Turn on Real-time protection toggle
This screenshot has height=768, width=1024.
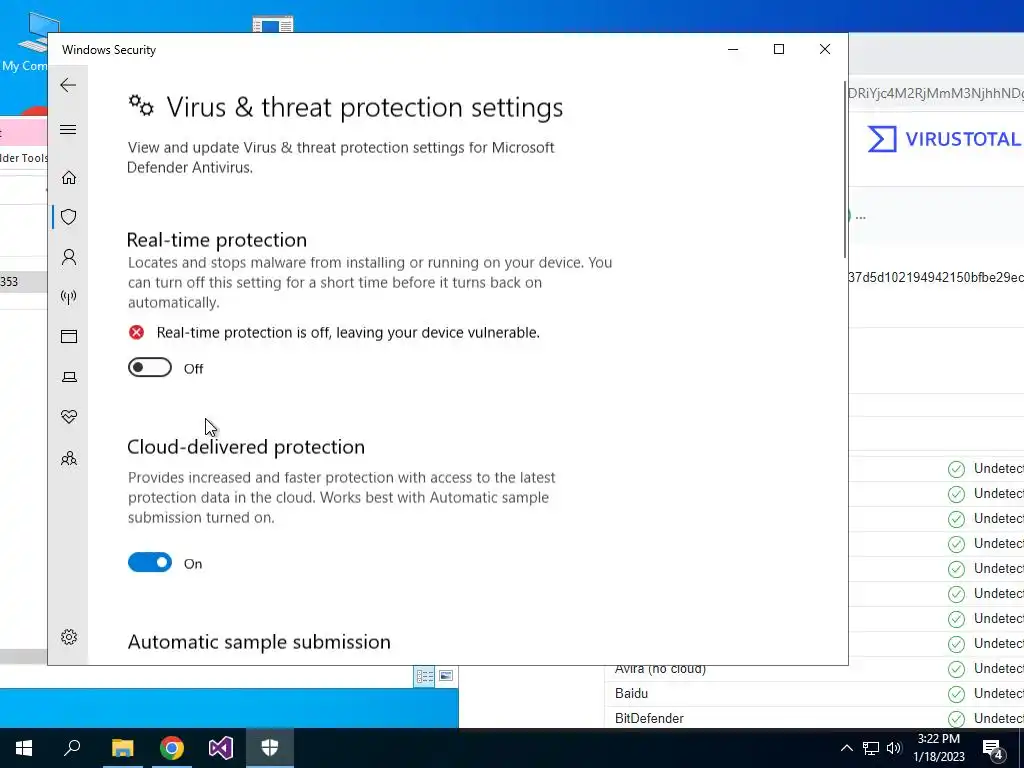click(150, 368)
